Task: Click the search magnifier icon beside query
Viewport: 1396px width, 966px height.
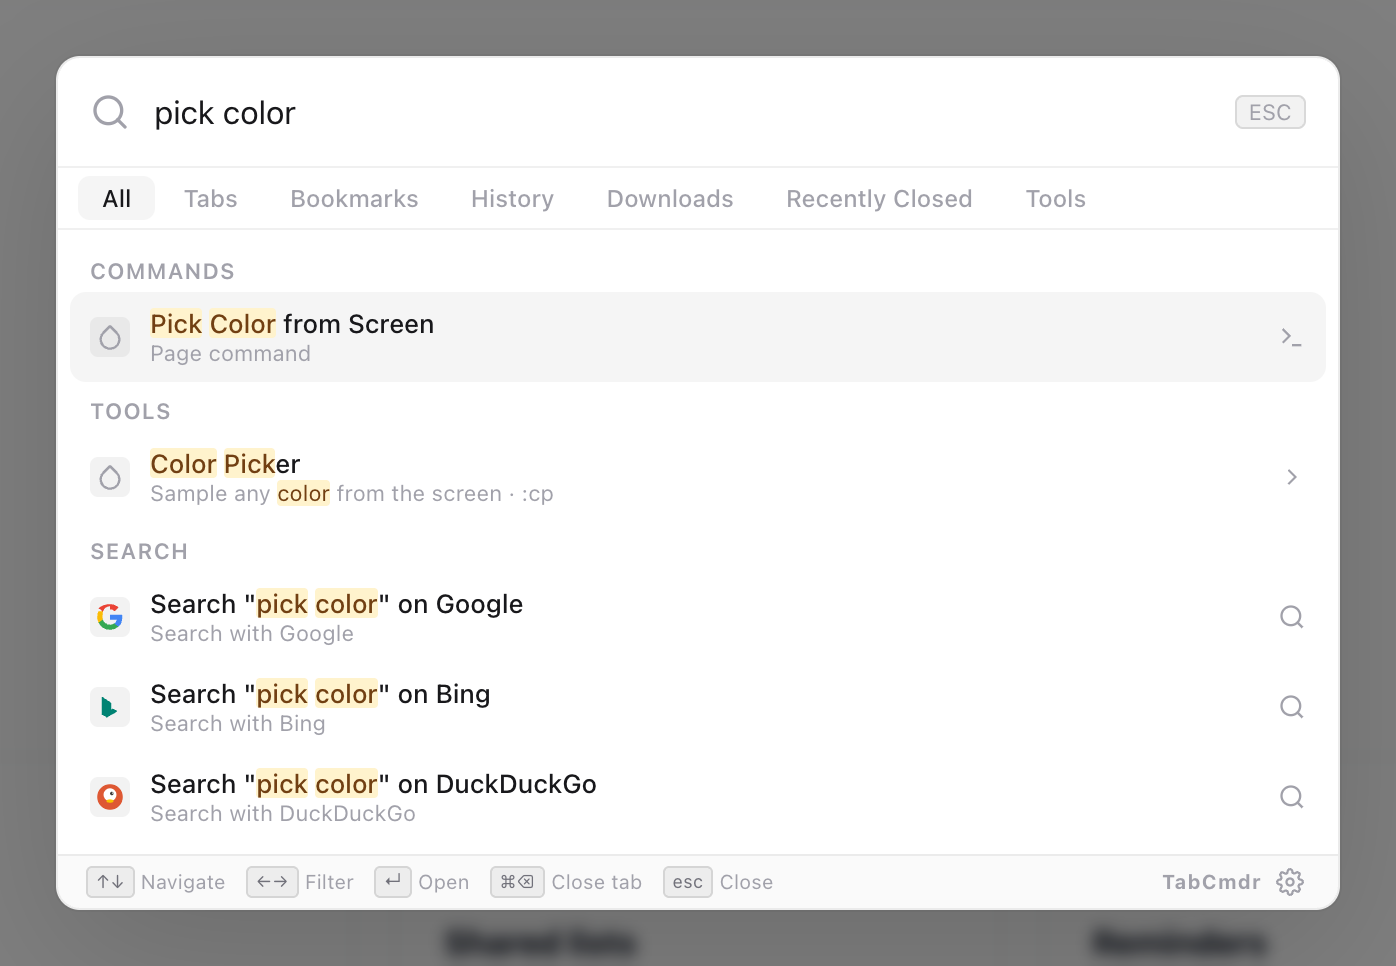Action: click(x=110, y=112)
